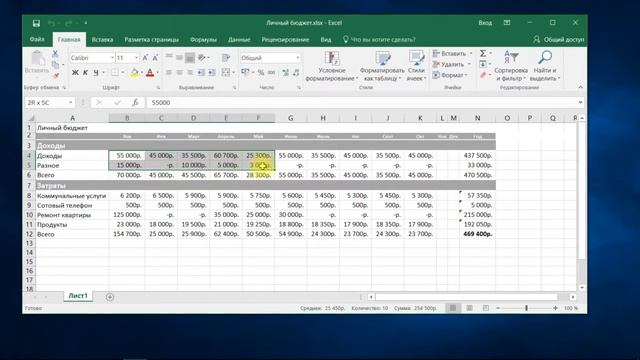Apply red font color A icon
The image size is (640, 360).
(150, 73)
